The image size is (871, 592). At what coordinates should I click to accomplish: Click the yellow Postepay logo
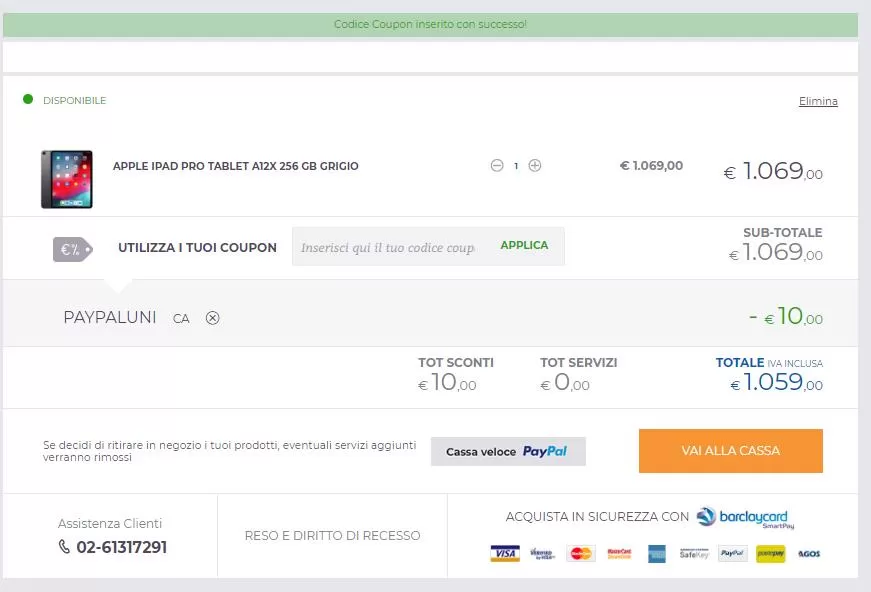pos(770,554)
